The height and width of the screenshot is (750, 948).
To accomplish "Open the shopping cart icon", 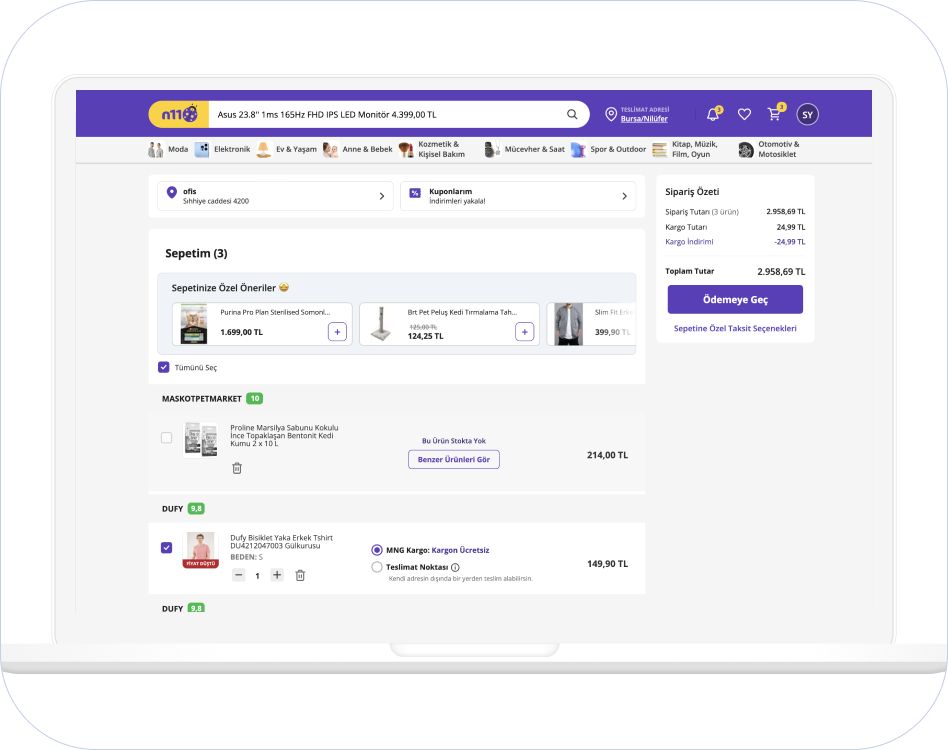I will click(774, 114).
